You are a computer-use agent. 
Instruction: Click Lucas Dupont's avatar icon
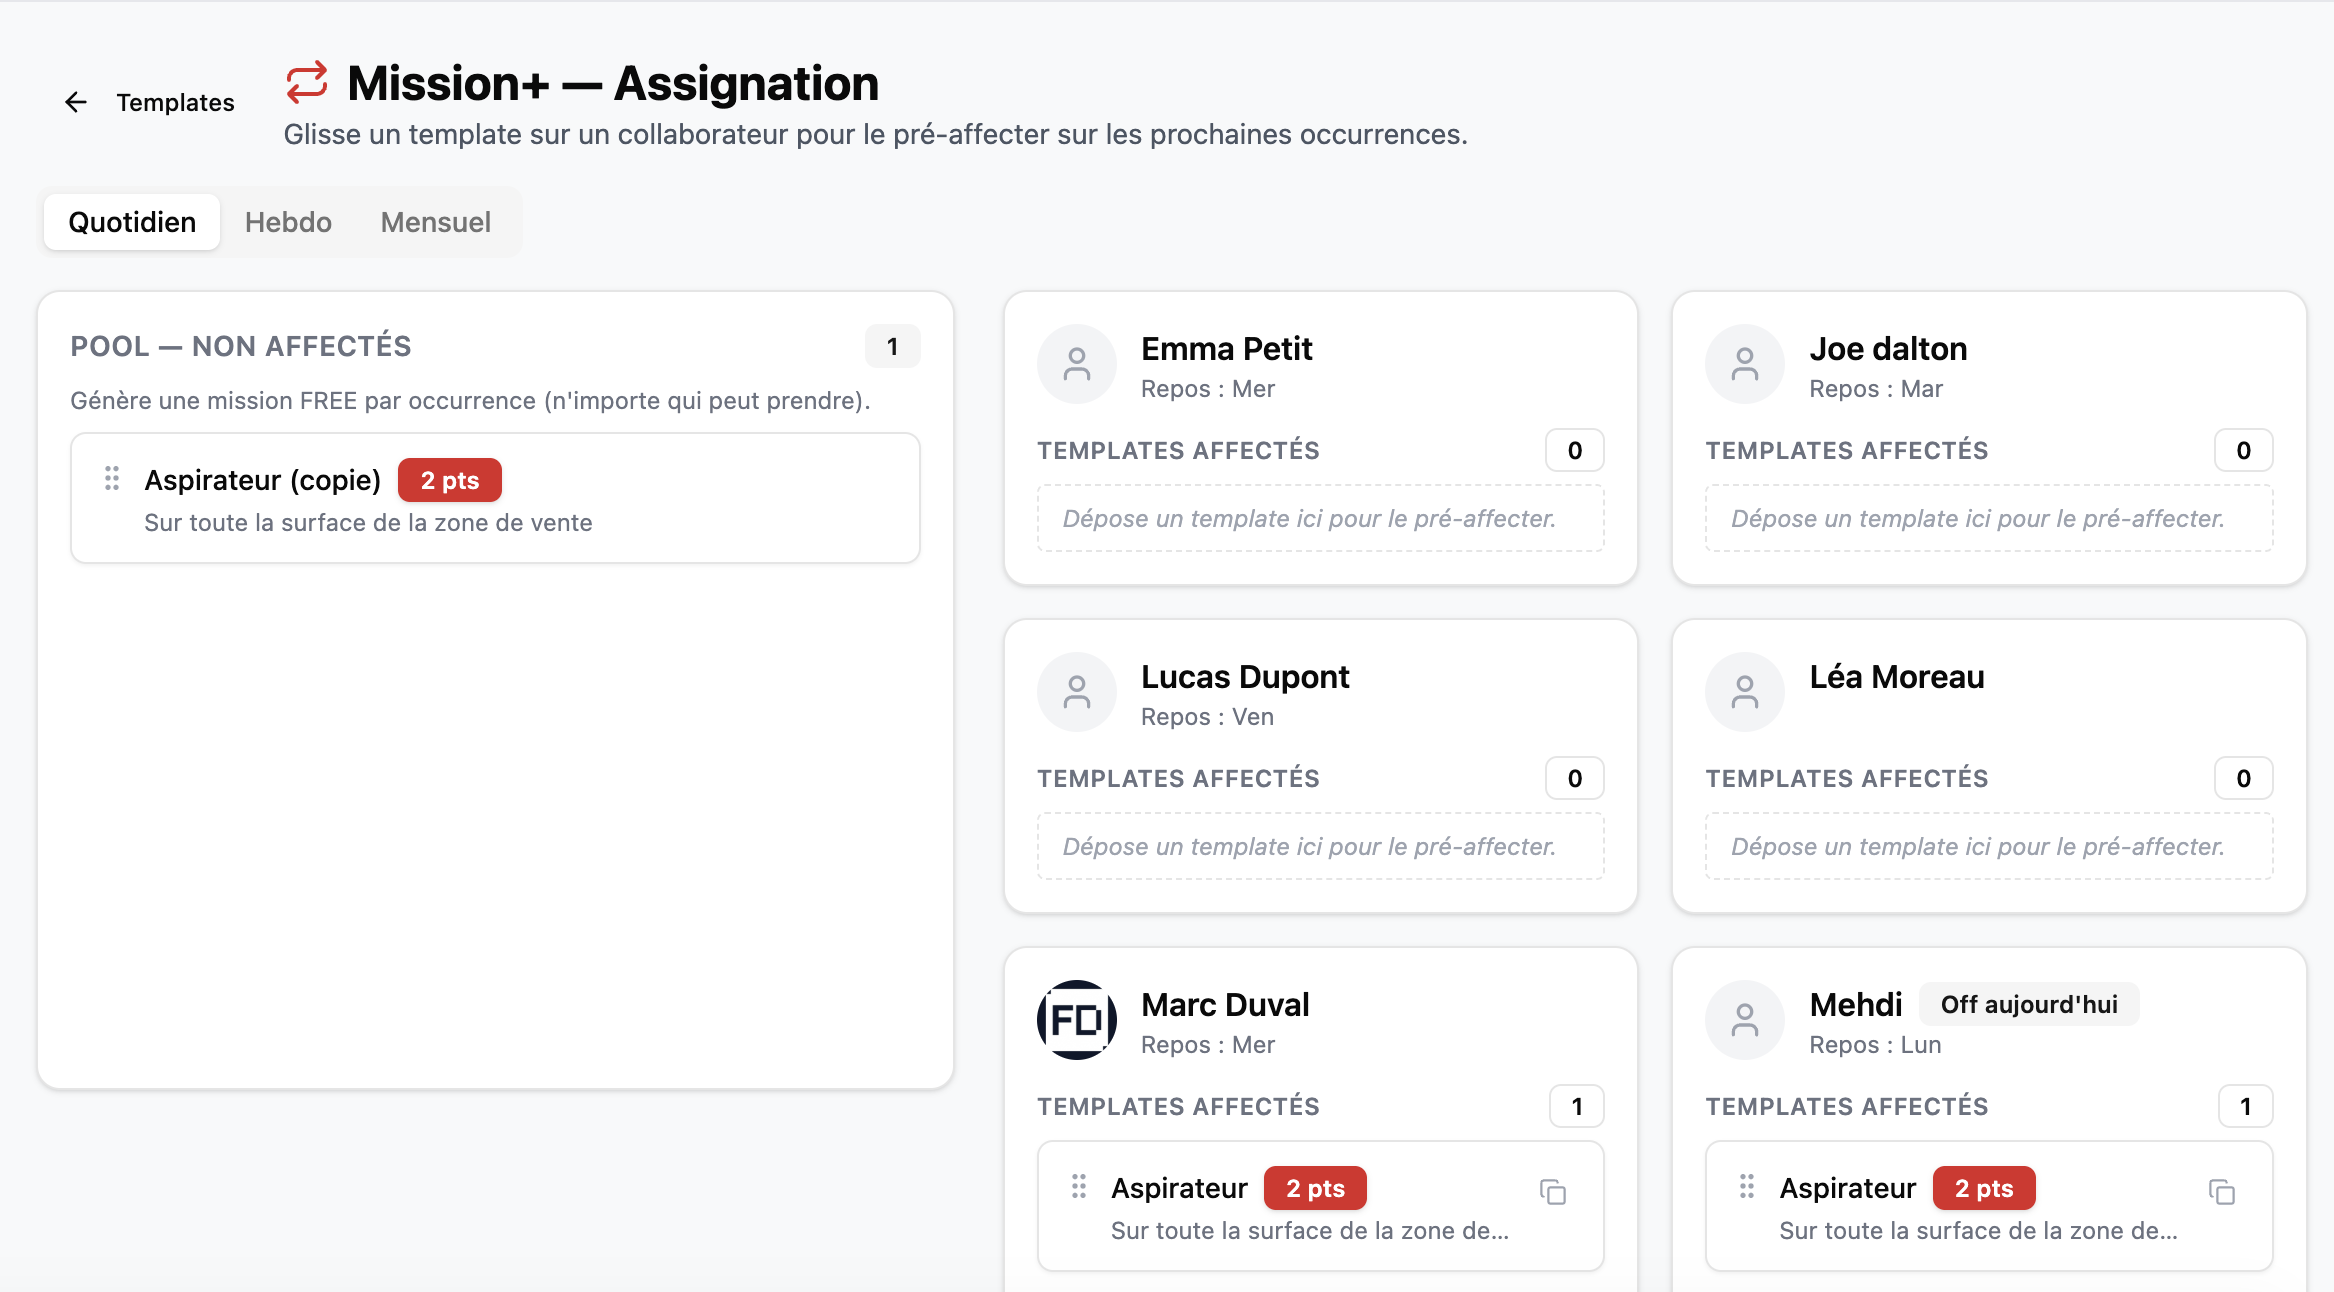pyautogui.click(x=1077, y=692)
